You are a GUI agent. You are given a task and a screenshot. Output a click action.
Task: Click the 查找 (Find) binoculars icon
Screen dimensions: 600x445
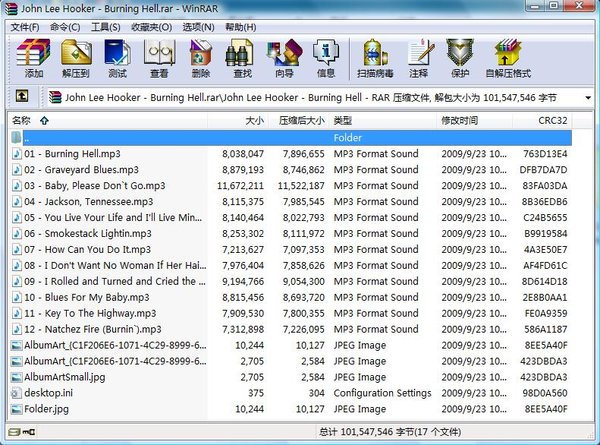coord(239,52)
